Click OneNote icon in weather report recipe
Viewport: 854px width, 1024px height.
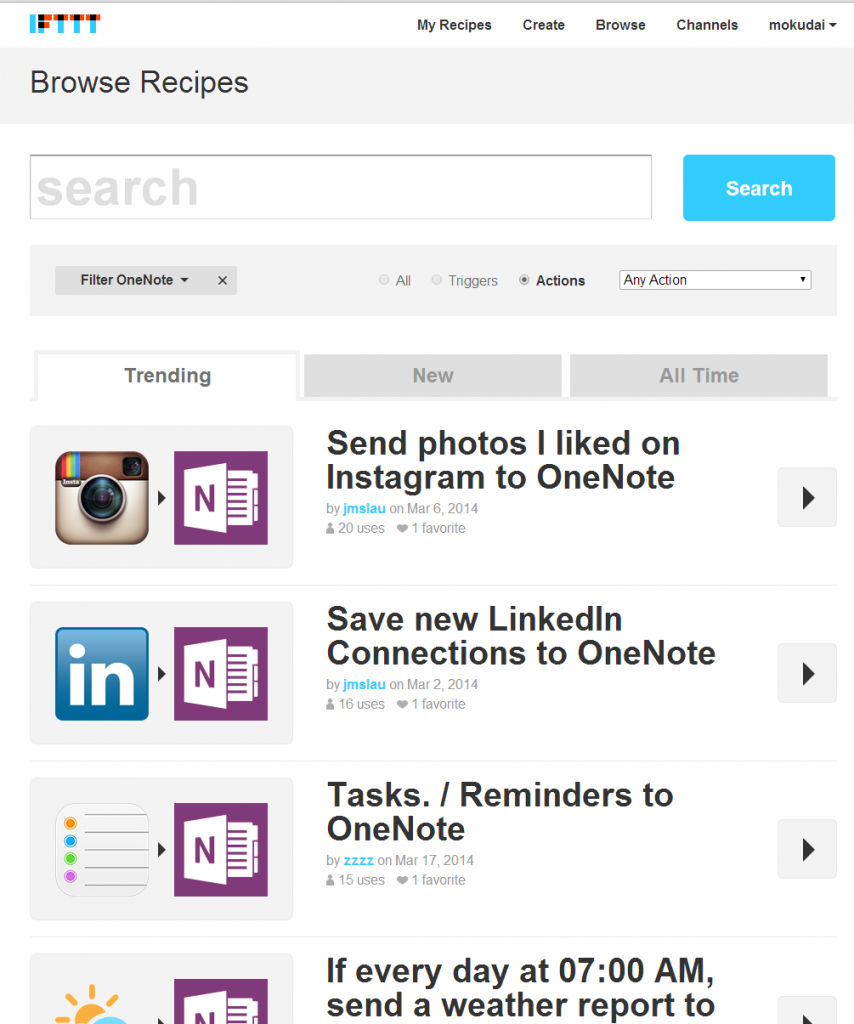coord(221,1001)
